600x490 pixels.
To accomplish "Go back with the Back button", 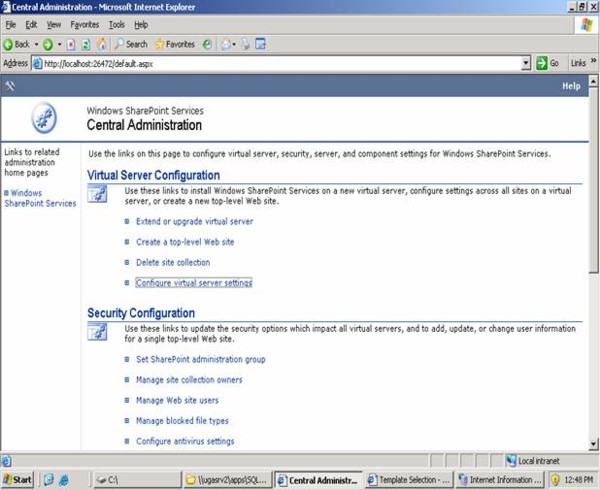I will (x=16, y=44).
